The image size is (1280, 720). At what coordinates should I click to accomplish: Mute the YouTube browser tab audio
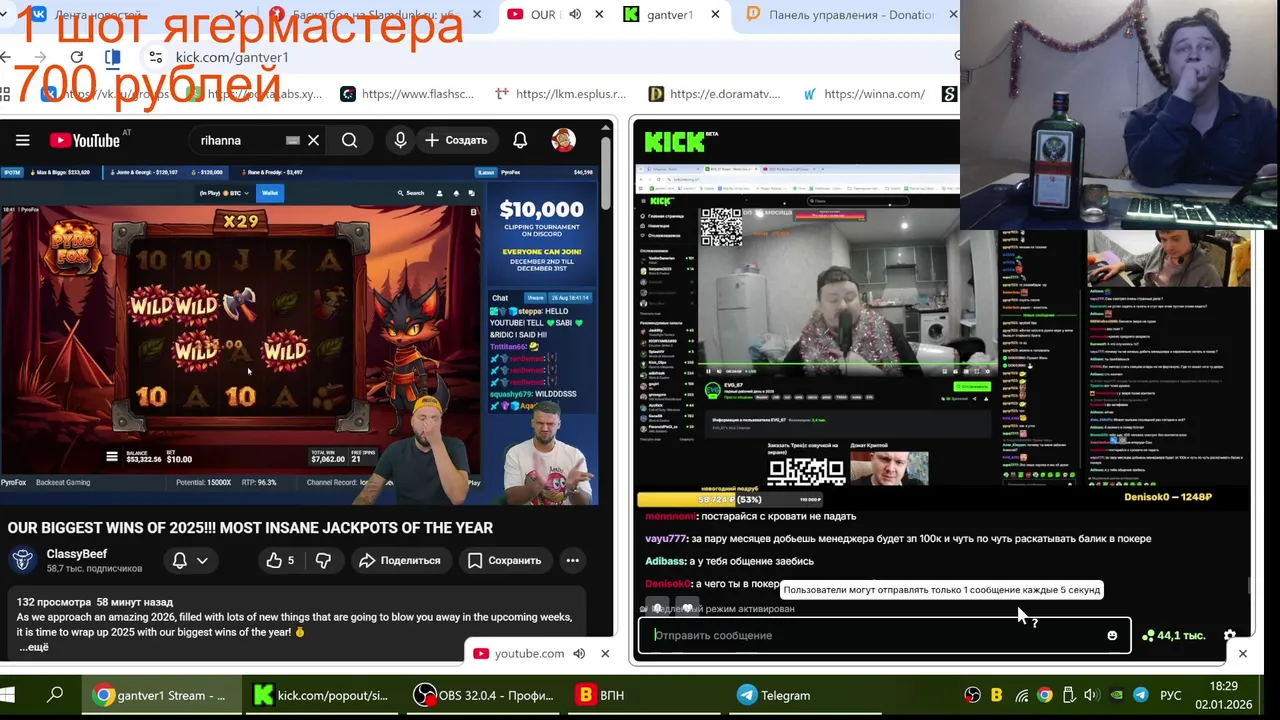point(575,15)
